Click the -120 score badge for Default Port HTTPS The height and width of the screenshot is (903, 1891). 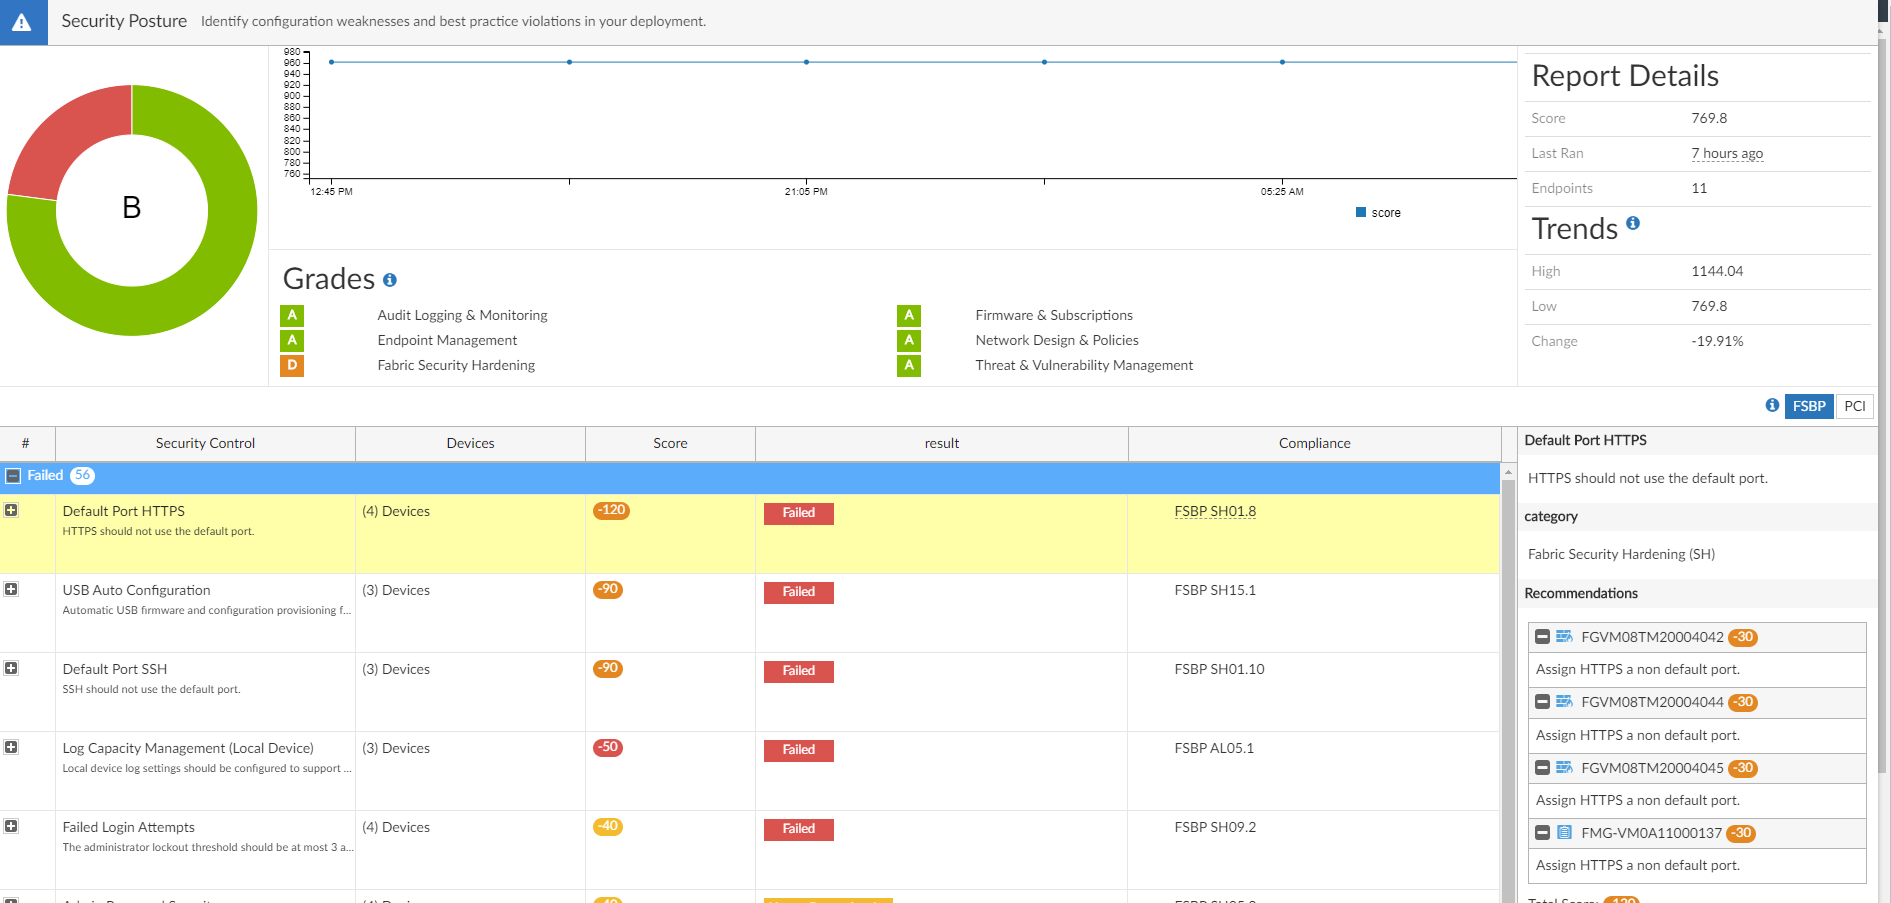click(611, 510)
